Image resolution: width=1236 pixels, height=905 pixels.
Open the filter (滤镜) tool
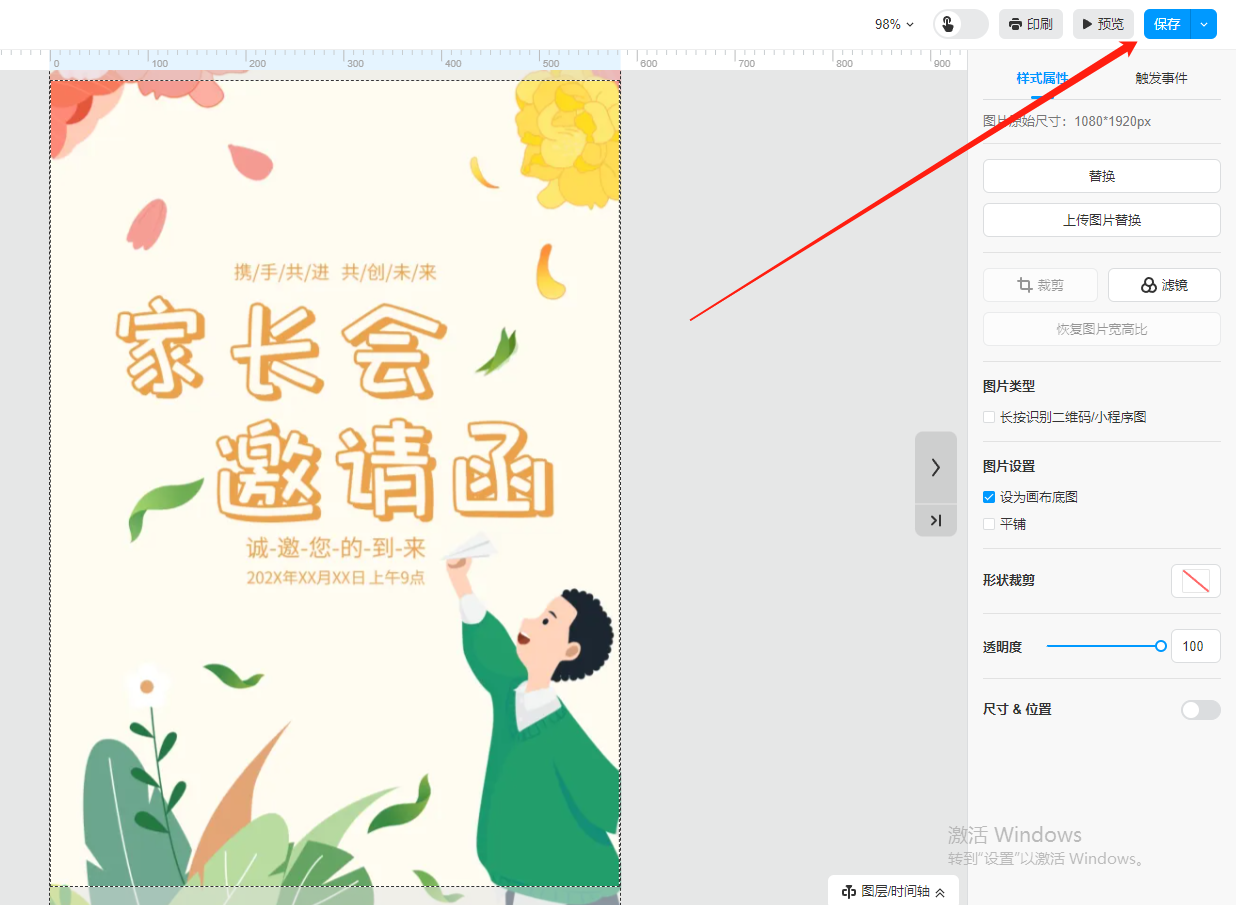pyautogui.click(x=1164, y=285)
